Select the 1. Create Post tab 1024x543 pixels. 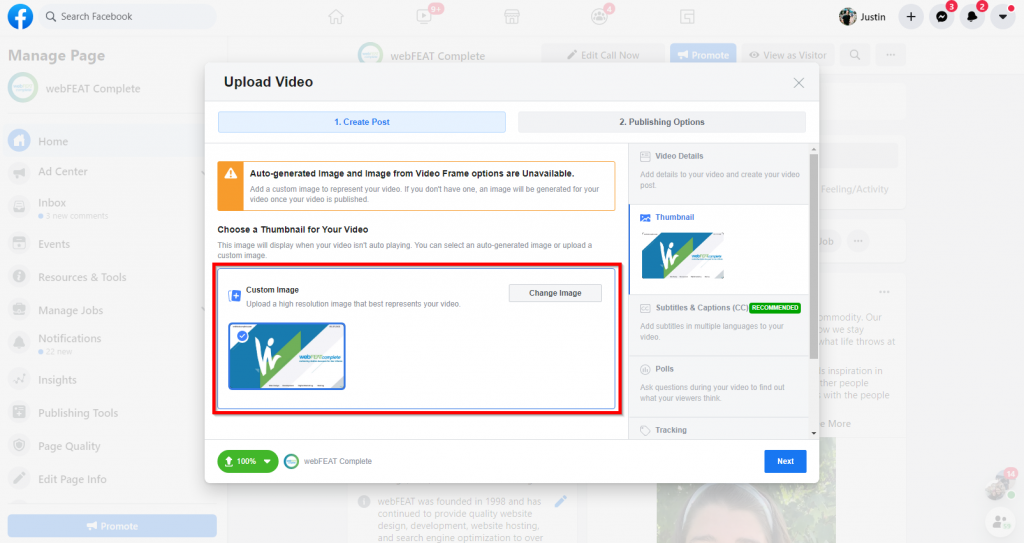(x=362, y=122)
